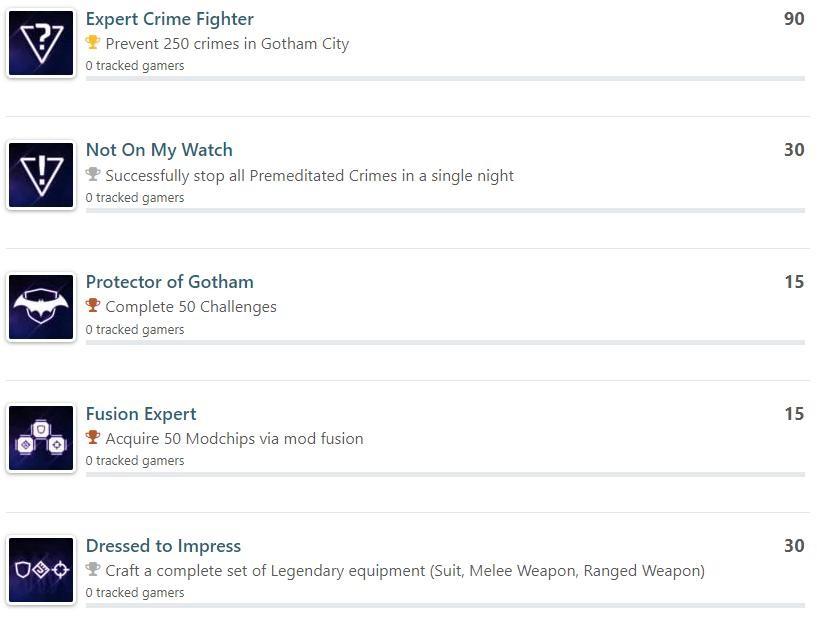Open the Fusion Expert modchips icon
This screenshot has height=618, width=817.
pos(41,438)
